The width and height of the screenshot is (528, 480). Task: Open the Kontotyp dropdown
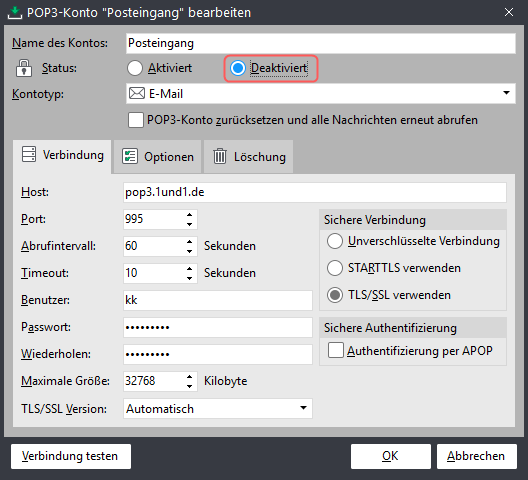[x=506, y=93]
